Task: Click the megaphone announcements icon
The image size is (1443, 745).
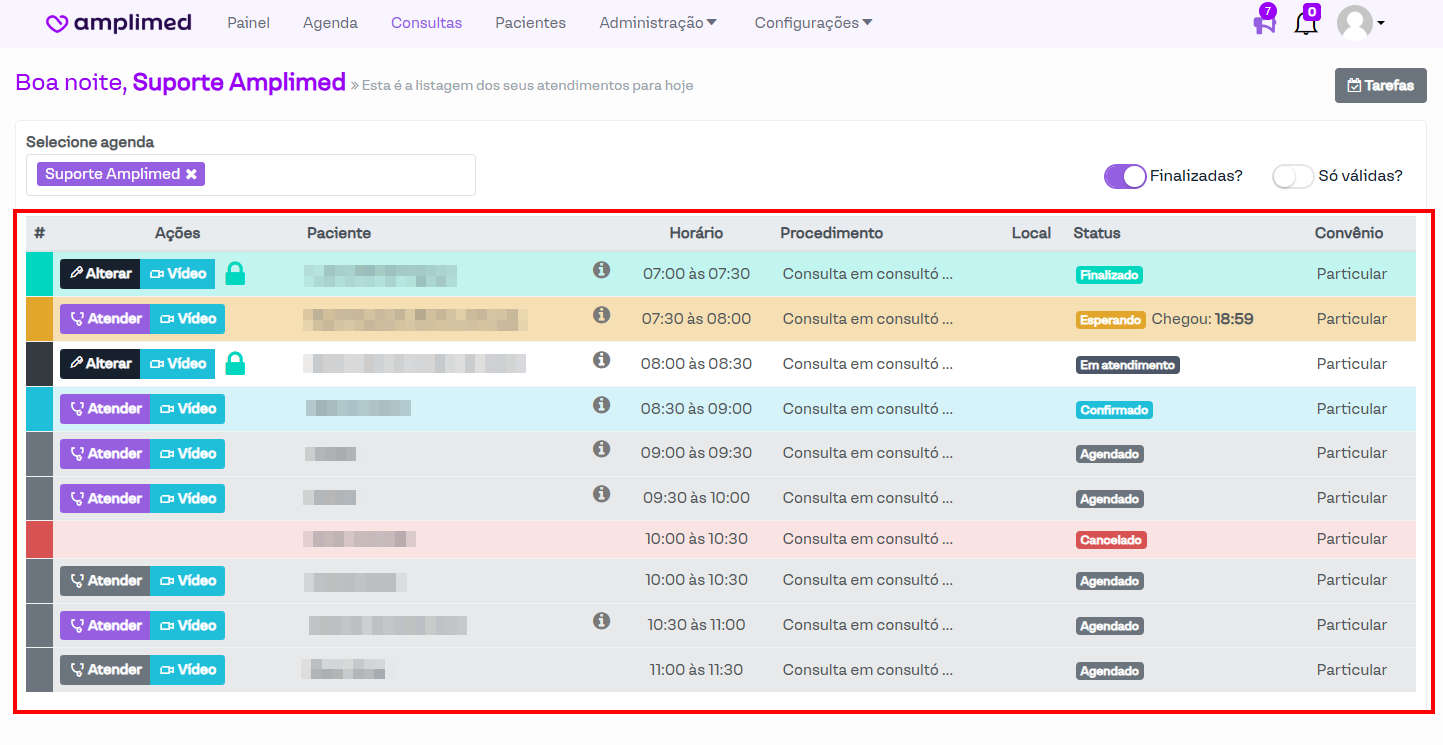Action: [x=1264, y=22]
